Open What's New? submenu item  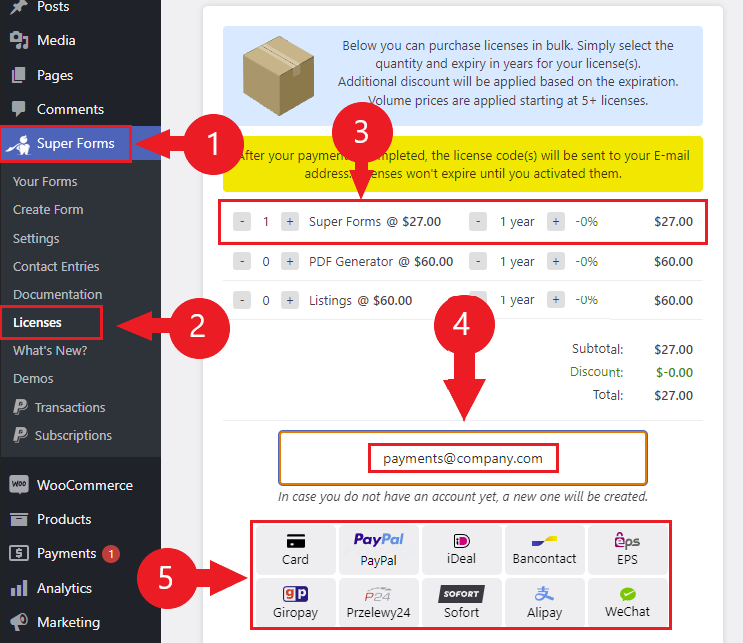pos(50,351)
